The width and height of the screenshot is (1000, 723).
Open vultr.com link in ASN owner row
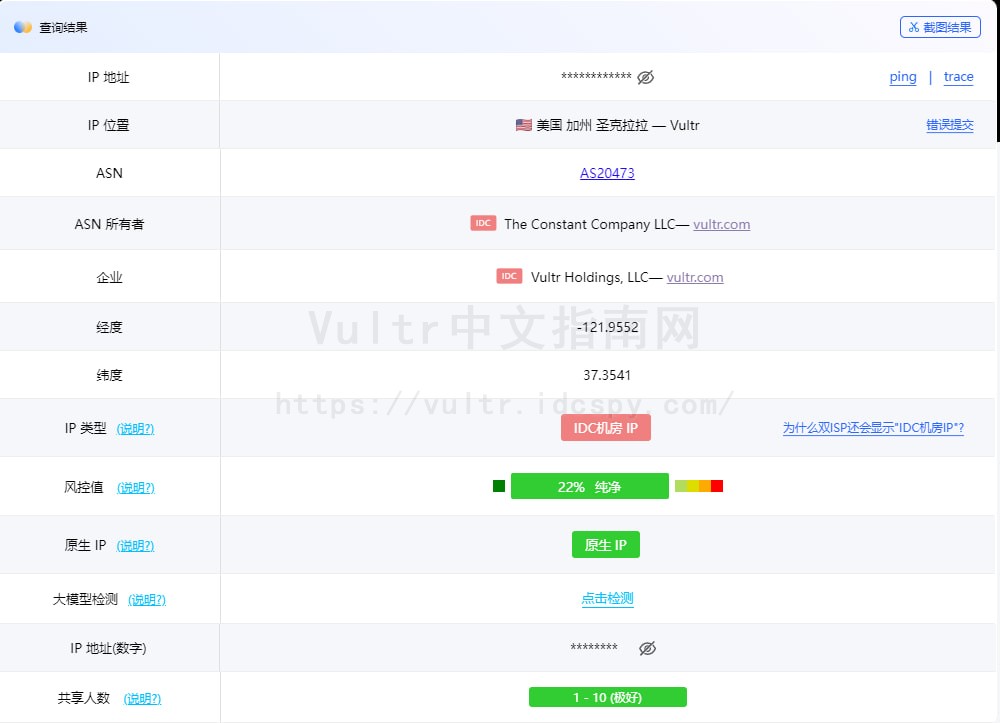tap(721, 224)
